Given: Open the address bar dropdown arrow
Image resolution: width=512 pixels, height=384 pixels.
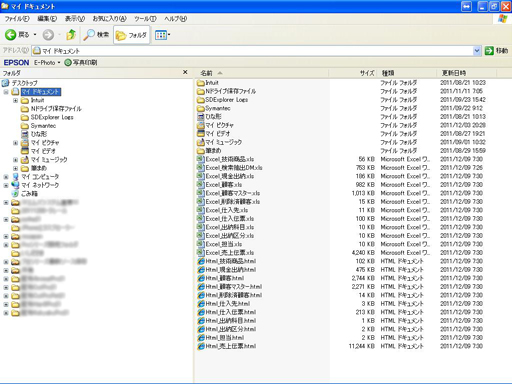Looking at the screenshot, I should (x=477, y=51).
